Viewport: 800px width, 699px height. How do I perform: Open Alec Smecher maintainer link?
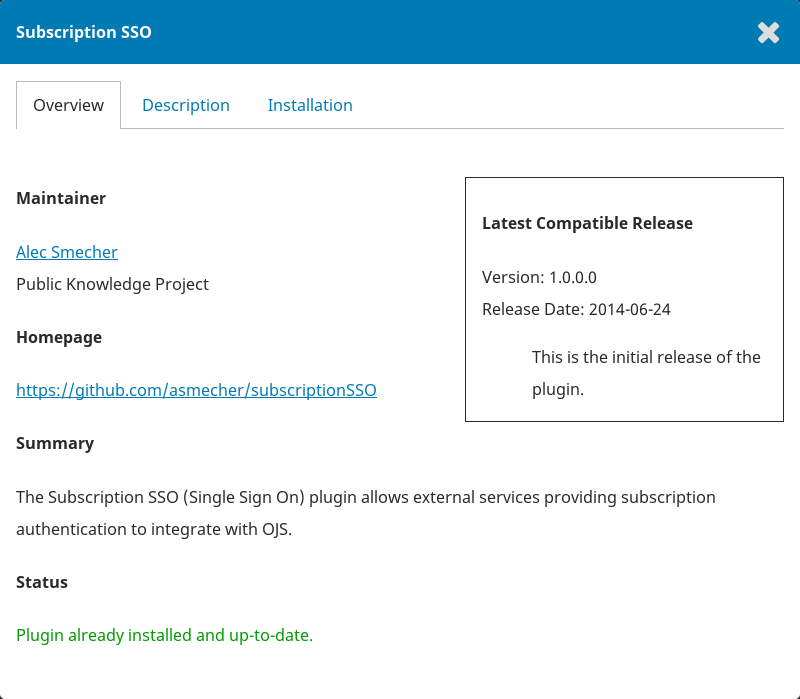(x=67, y=252)
